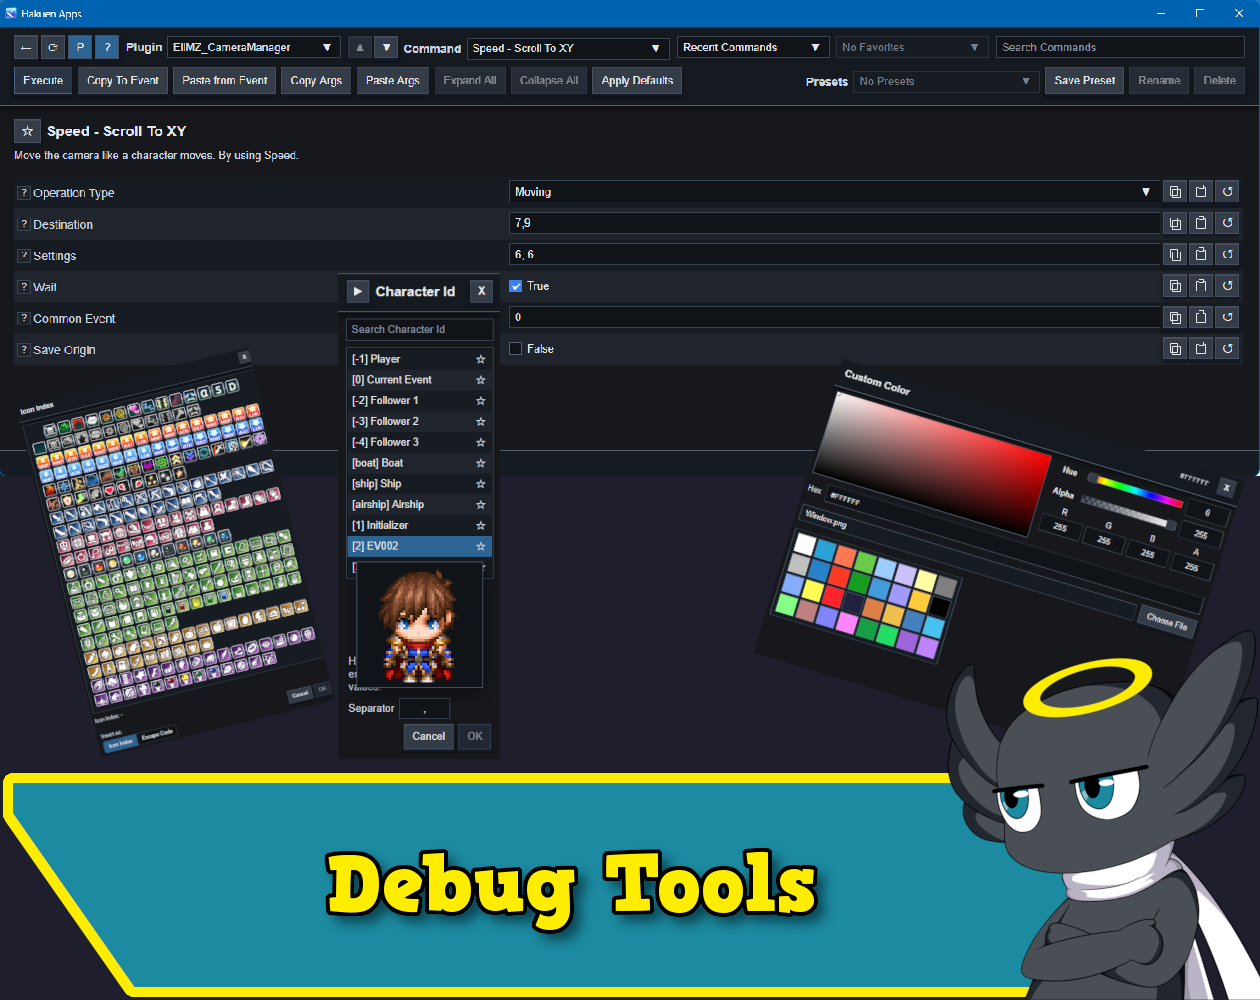Click the refresh icon in top toolbar
The image size is (1260, 1000).
click(53, 47)
